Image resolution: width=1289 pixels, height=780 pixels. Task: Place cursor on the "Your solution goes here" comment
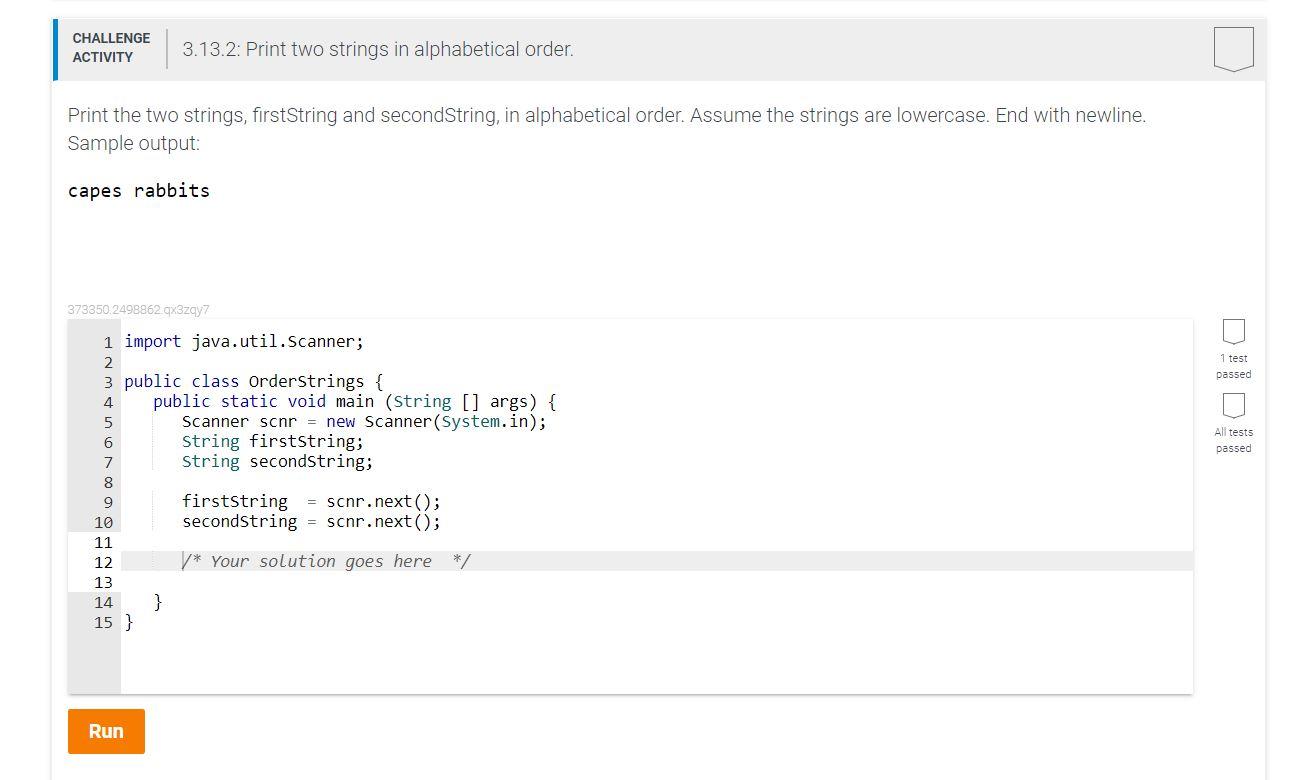pyautogui.click(x=325, y=561)
